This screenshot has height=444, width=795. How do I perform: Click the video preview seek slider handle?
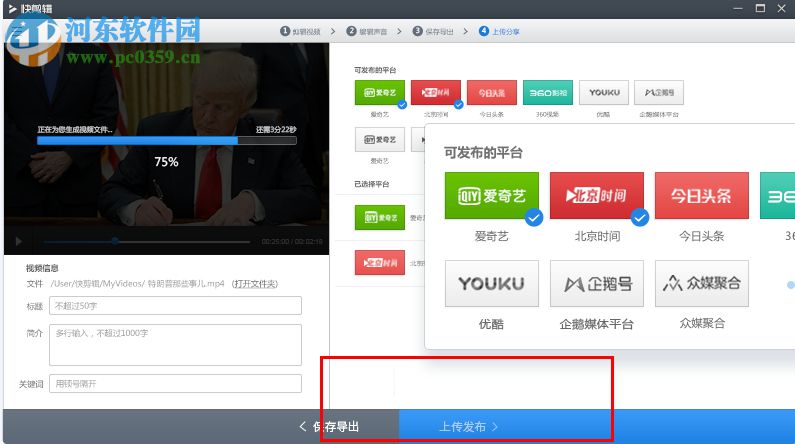pyautogui.click(x=115, y=241)
